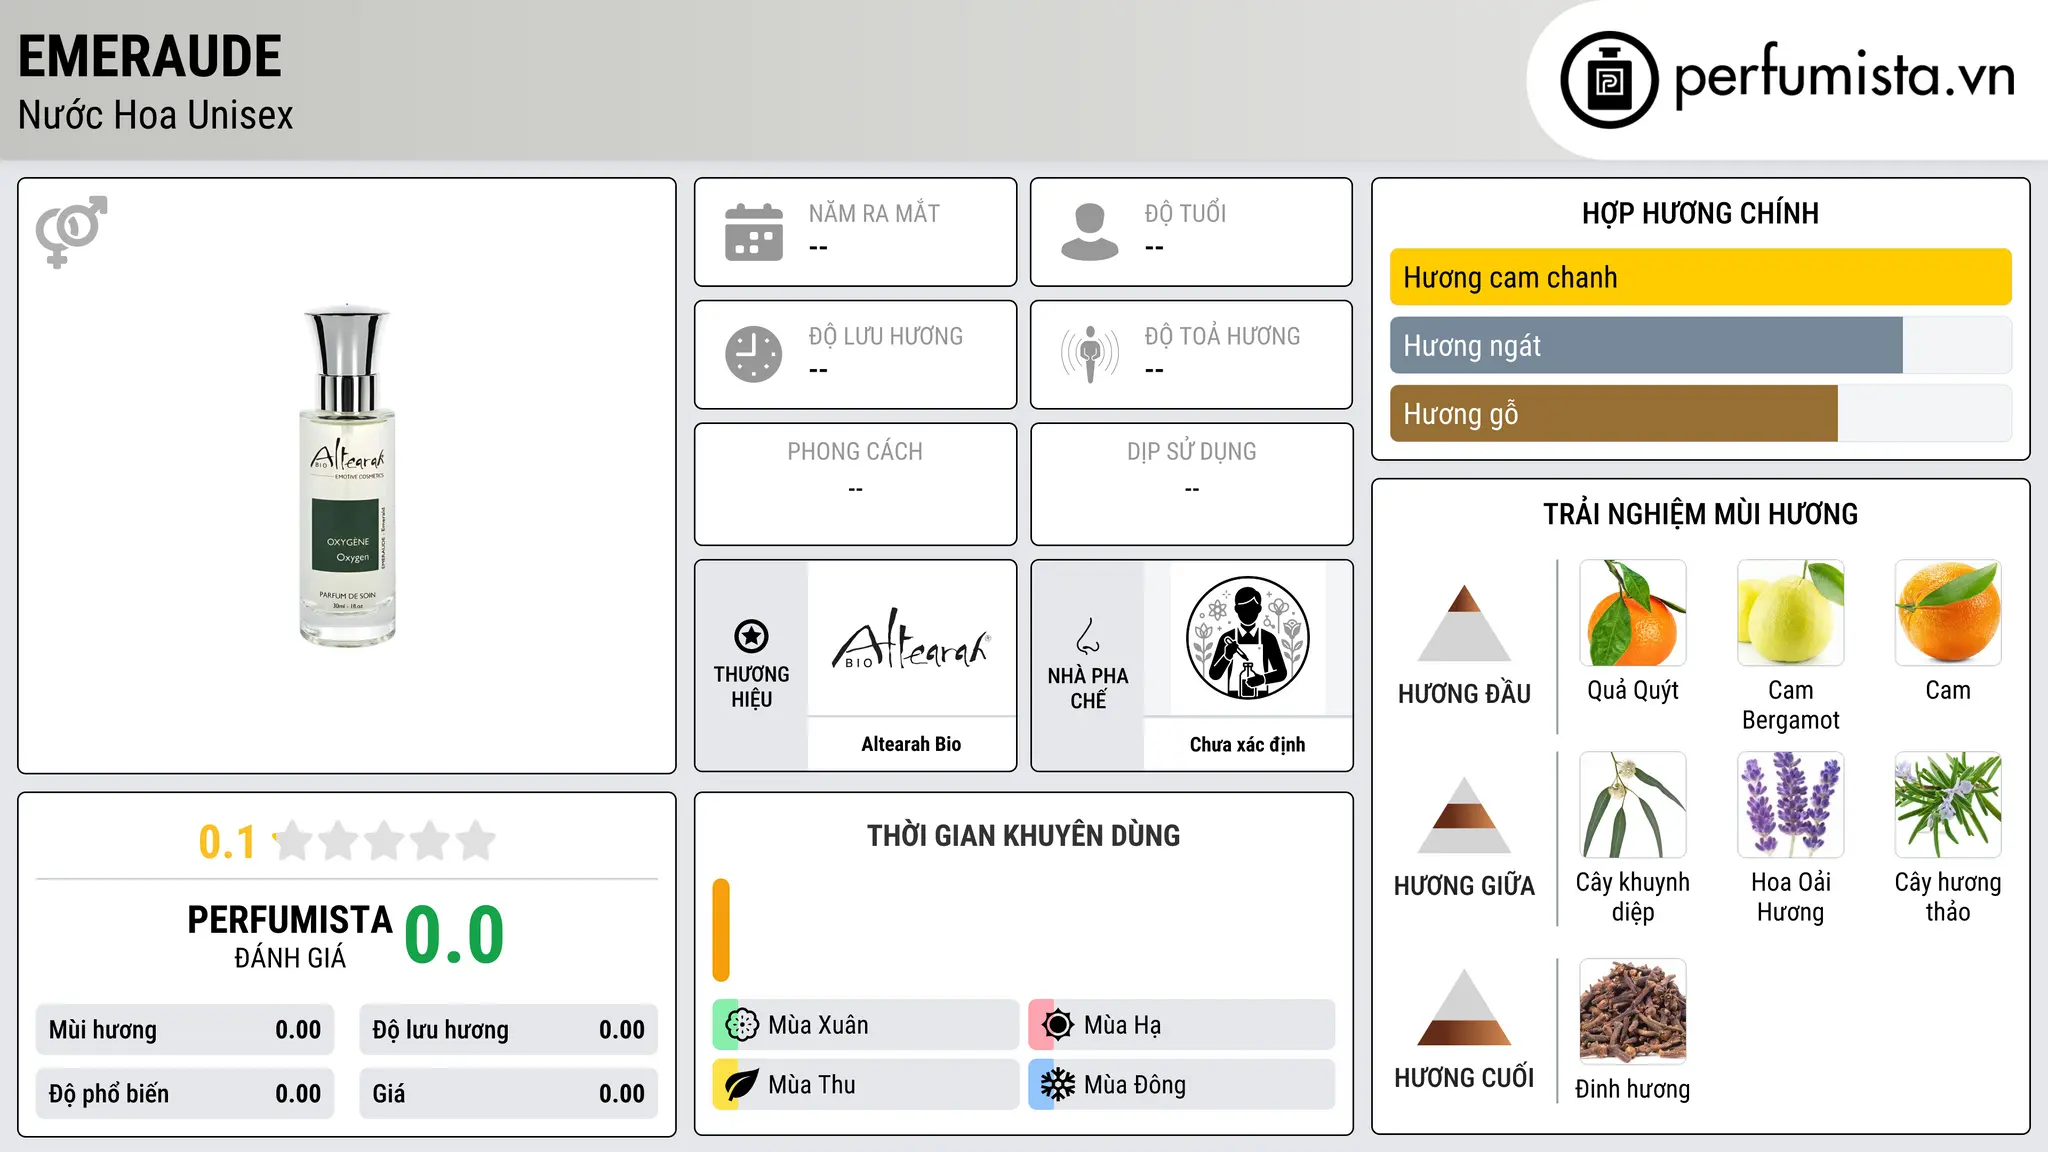Screen dimensions: 2048x1152
Task: Click the unisex gender symbol icon
Action: tap(71, 231)
